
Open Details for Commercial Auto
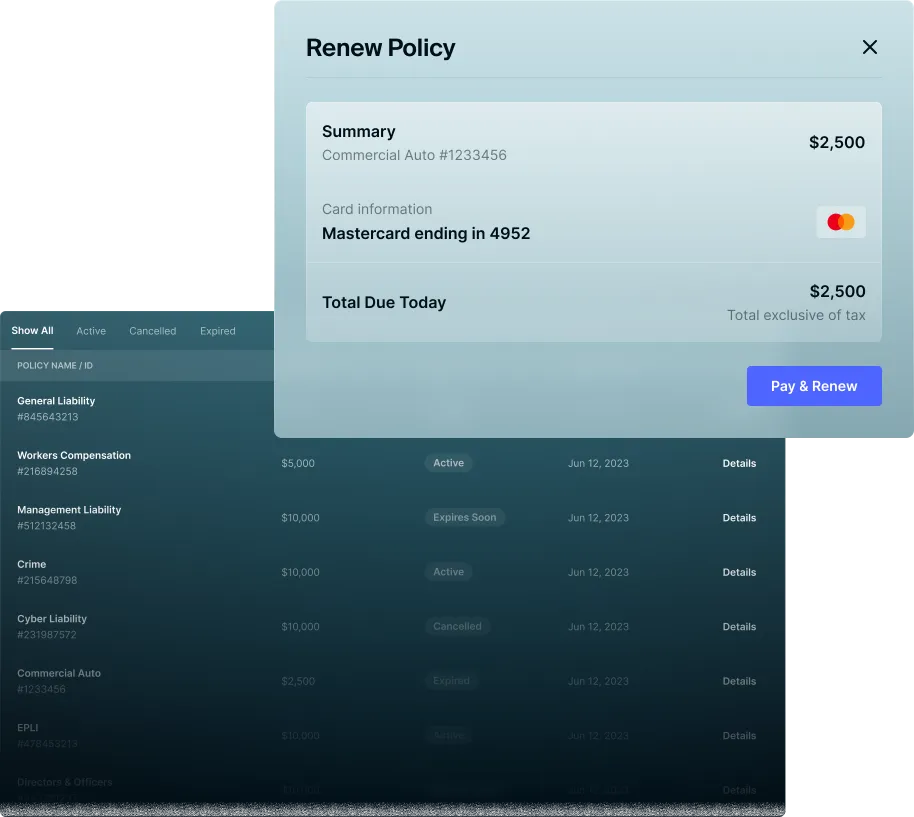[739, 681]
